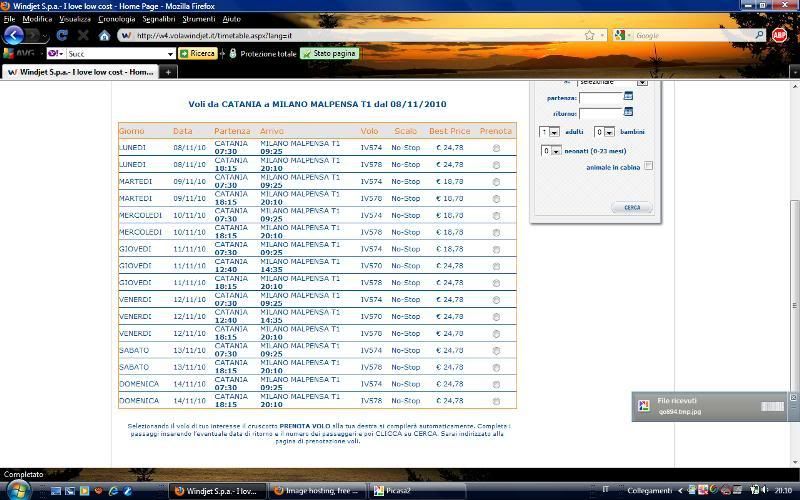Click the Picasa icon in download notification

click(643, 406)
